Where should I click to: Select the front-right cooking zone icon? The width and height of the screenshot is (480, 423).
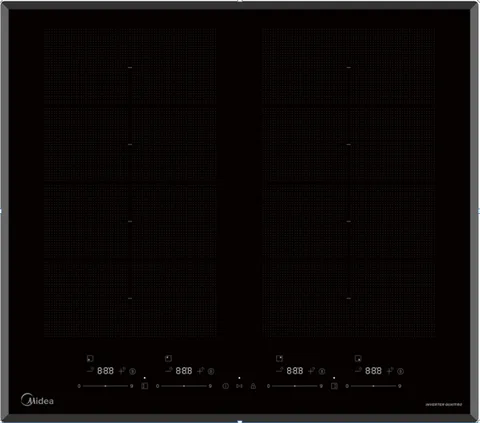coord(358,359)
